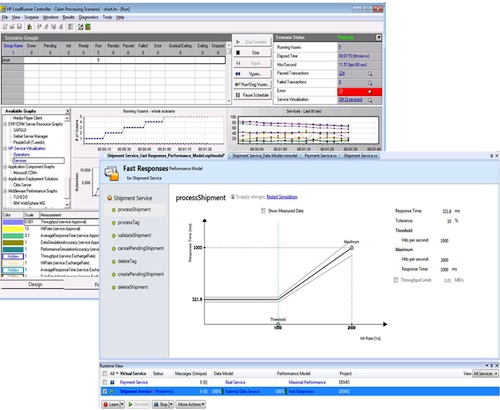Click the blue Throughput service Approval color swatch

[13, 222]
